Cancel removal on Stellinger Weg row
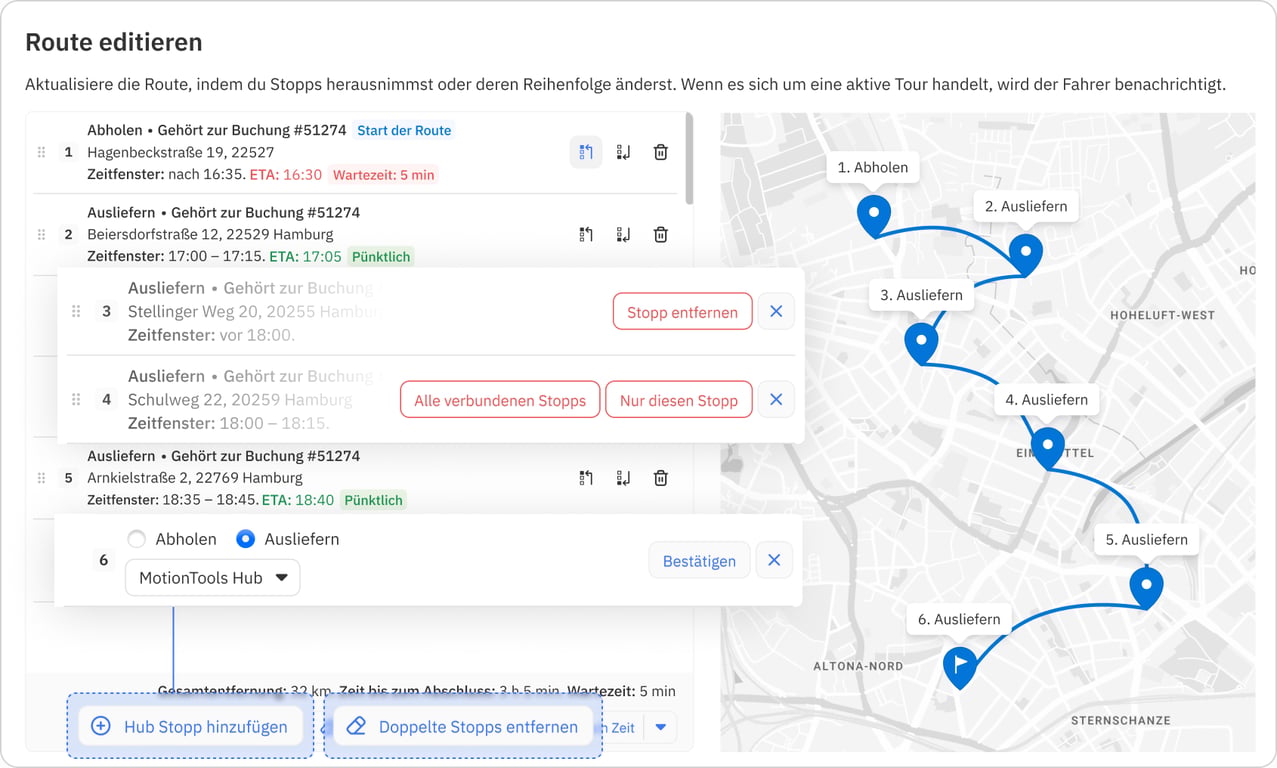The height and width of the screenshot is (768, 1277). [x=776, y=311]
